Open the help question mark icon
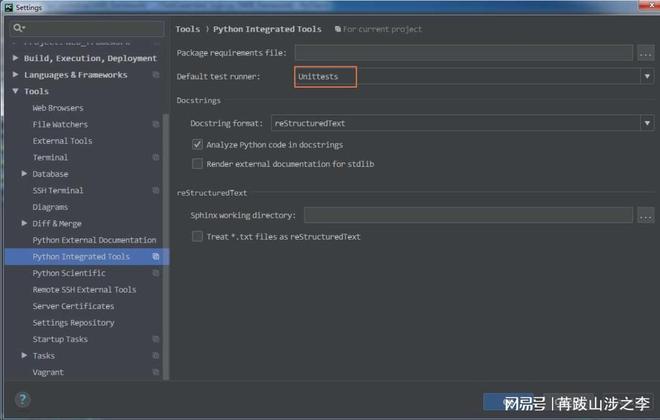Image resolution: width=660 pixels, height=420 pixels. [23, 399]
